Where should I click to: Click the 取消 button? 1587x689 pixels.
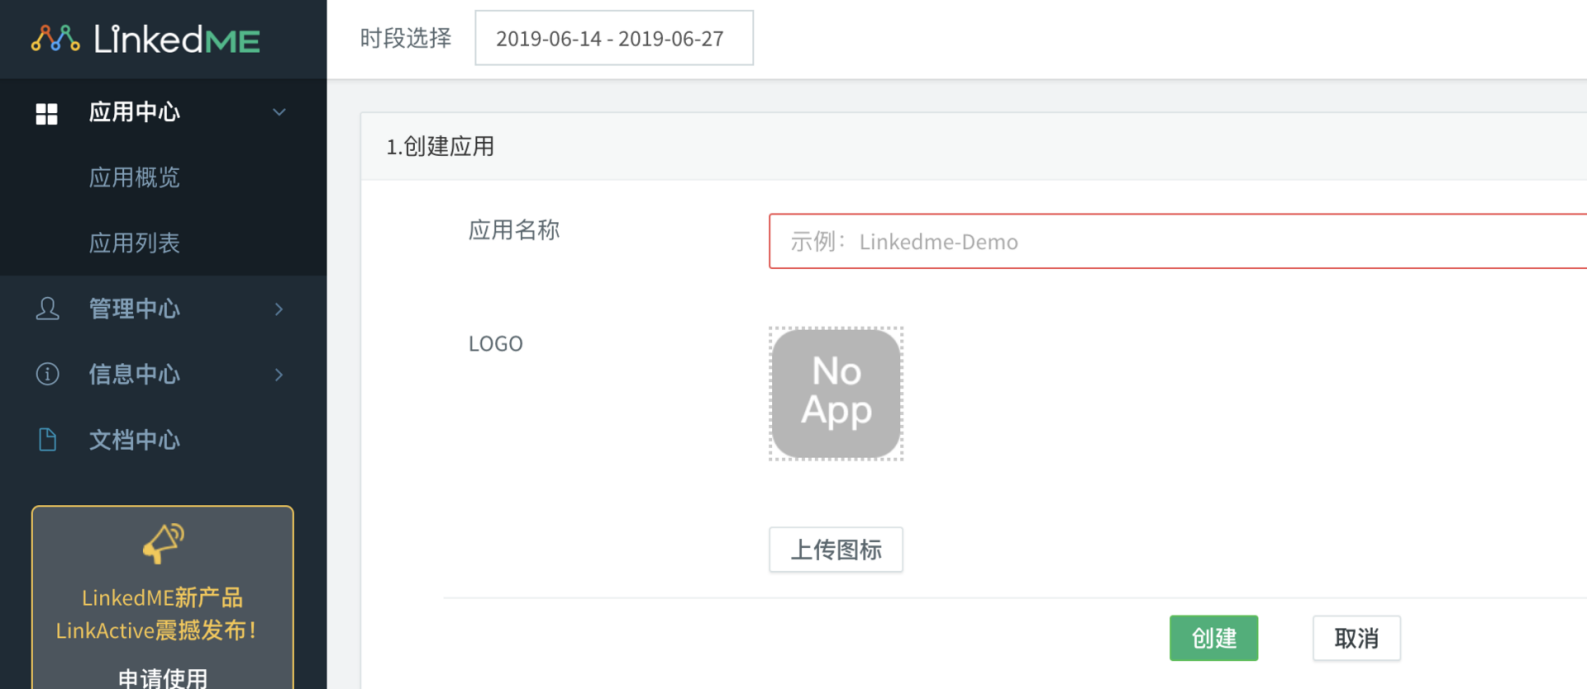pos(1357,638)
